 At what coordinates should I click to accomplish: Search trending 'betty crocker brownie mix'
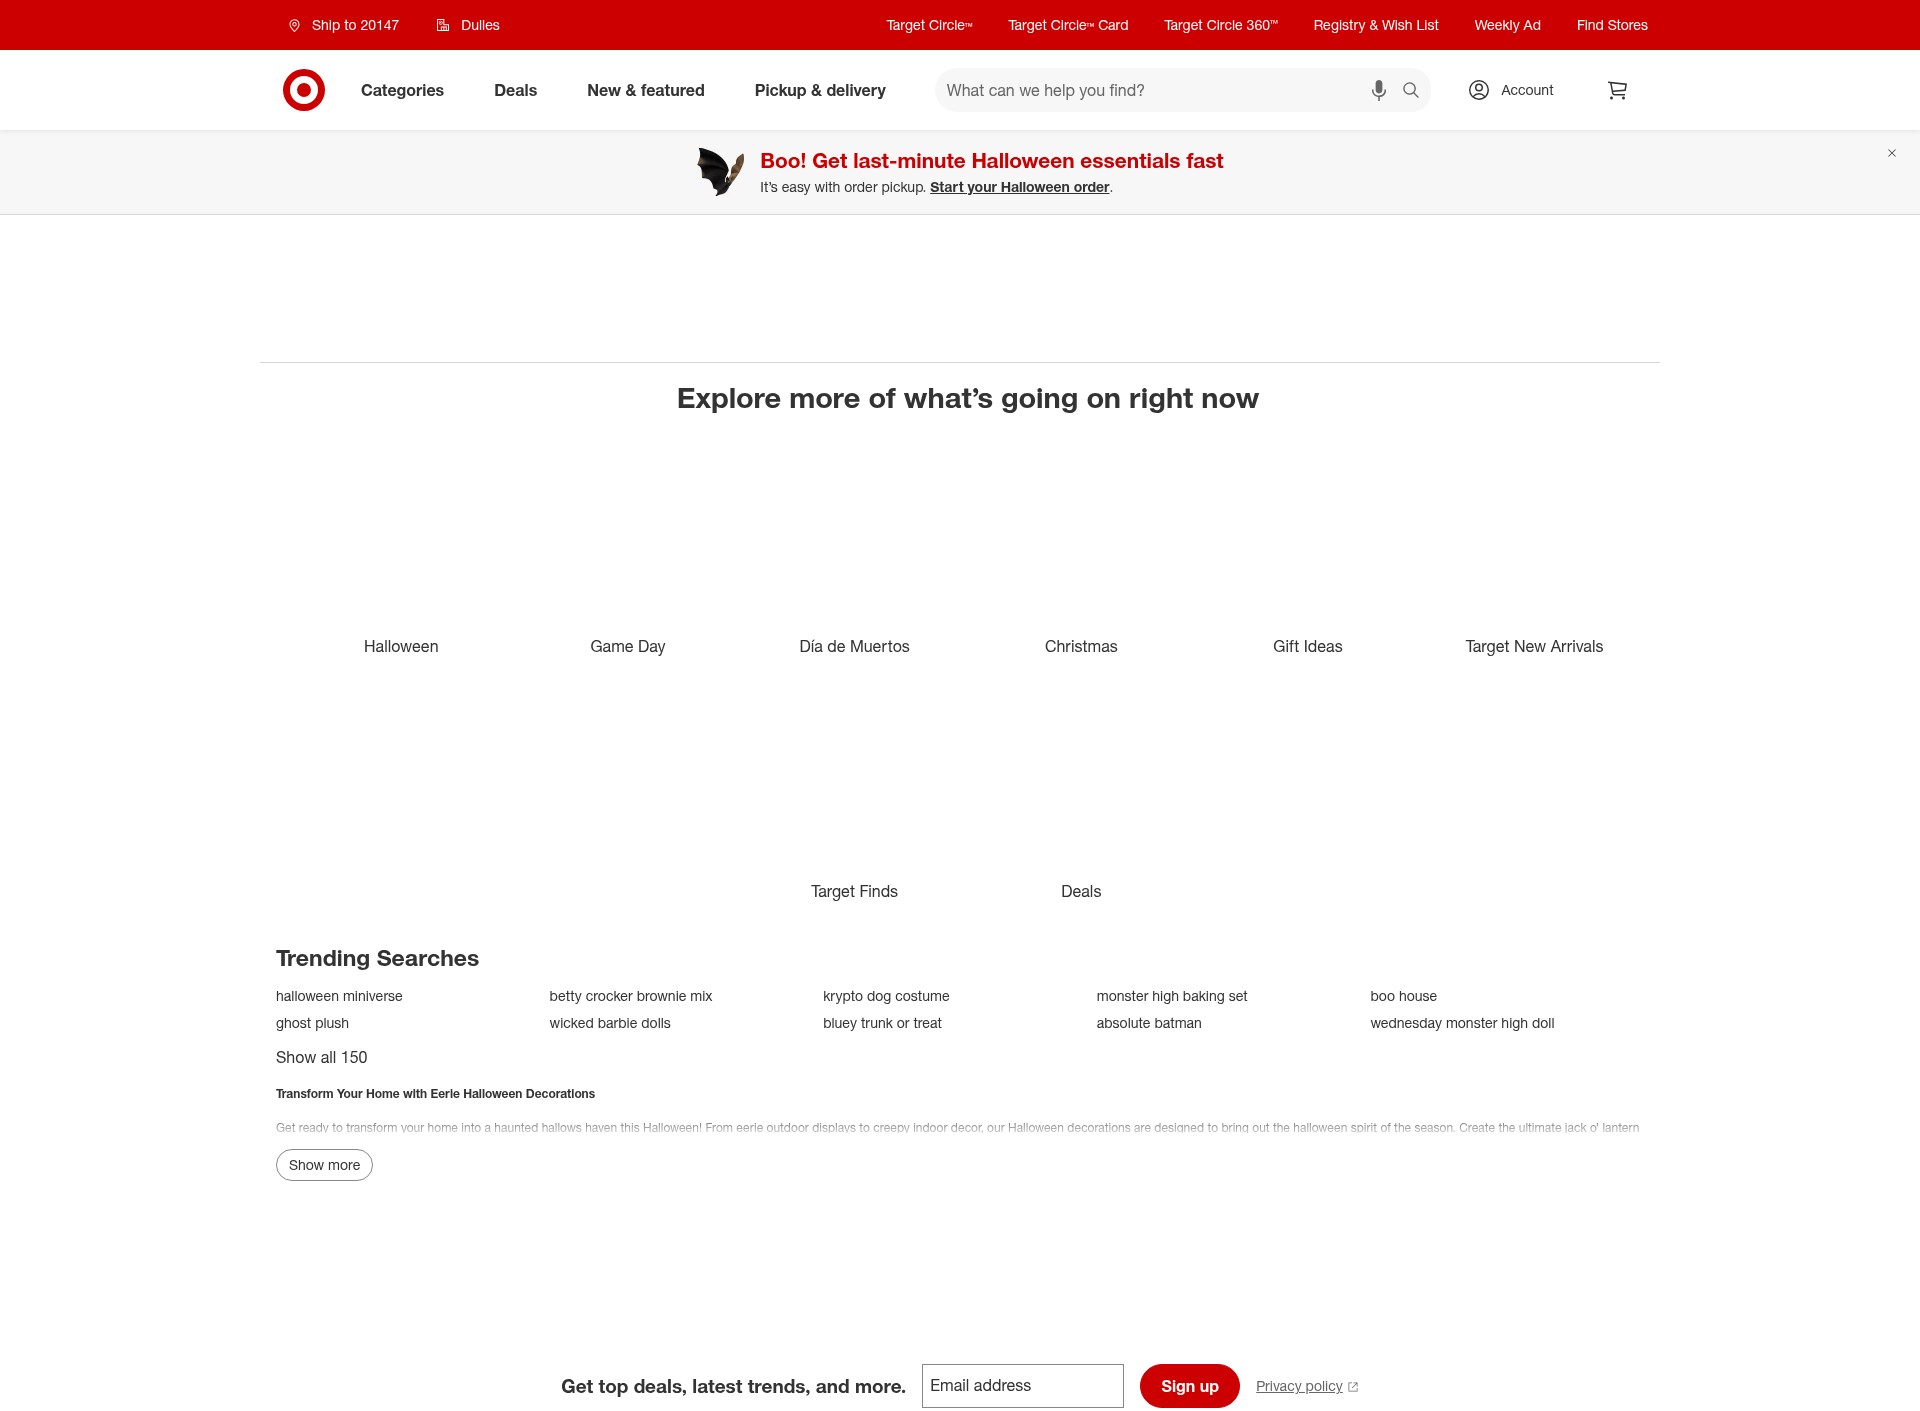(x=631, y=996)
